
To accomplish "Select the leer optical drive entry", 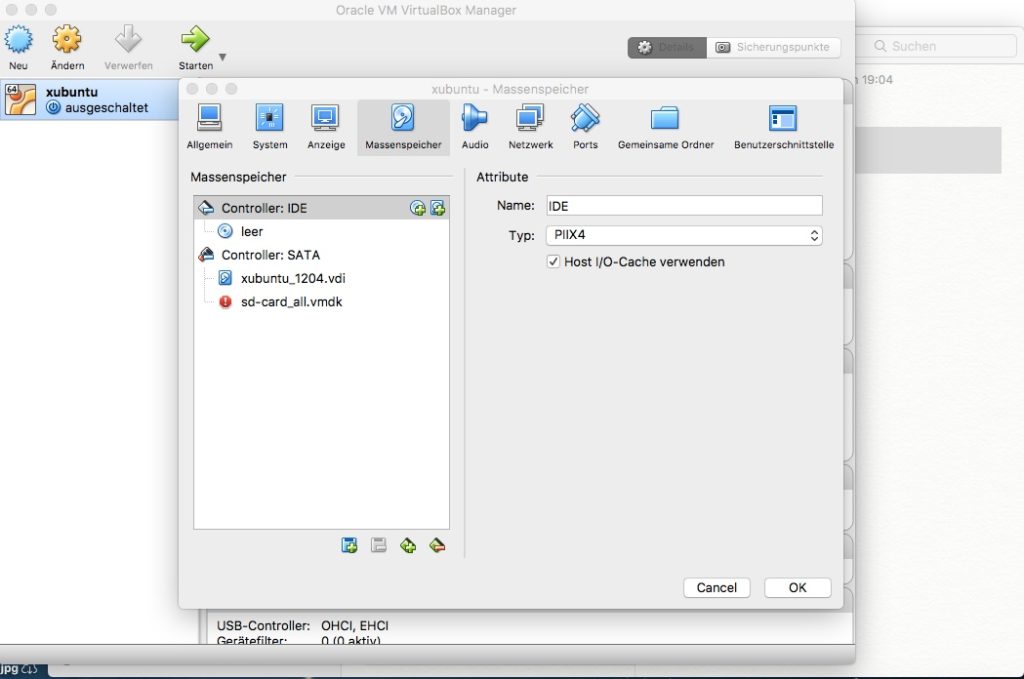I will 321,231.
